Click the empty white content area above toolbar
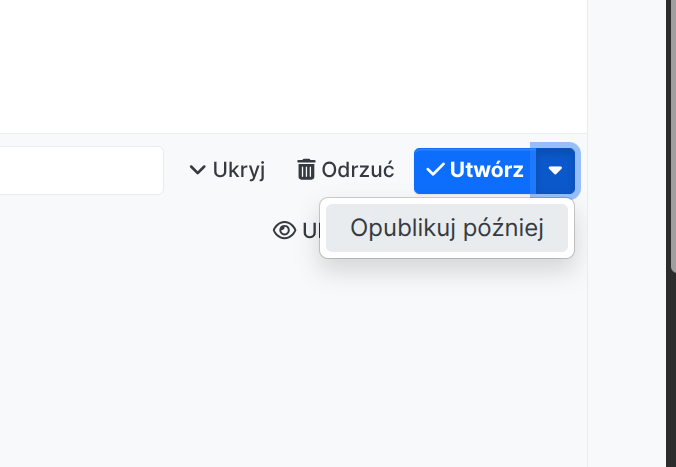Screen dimensions: 676x467 point(293,66)
